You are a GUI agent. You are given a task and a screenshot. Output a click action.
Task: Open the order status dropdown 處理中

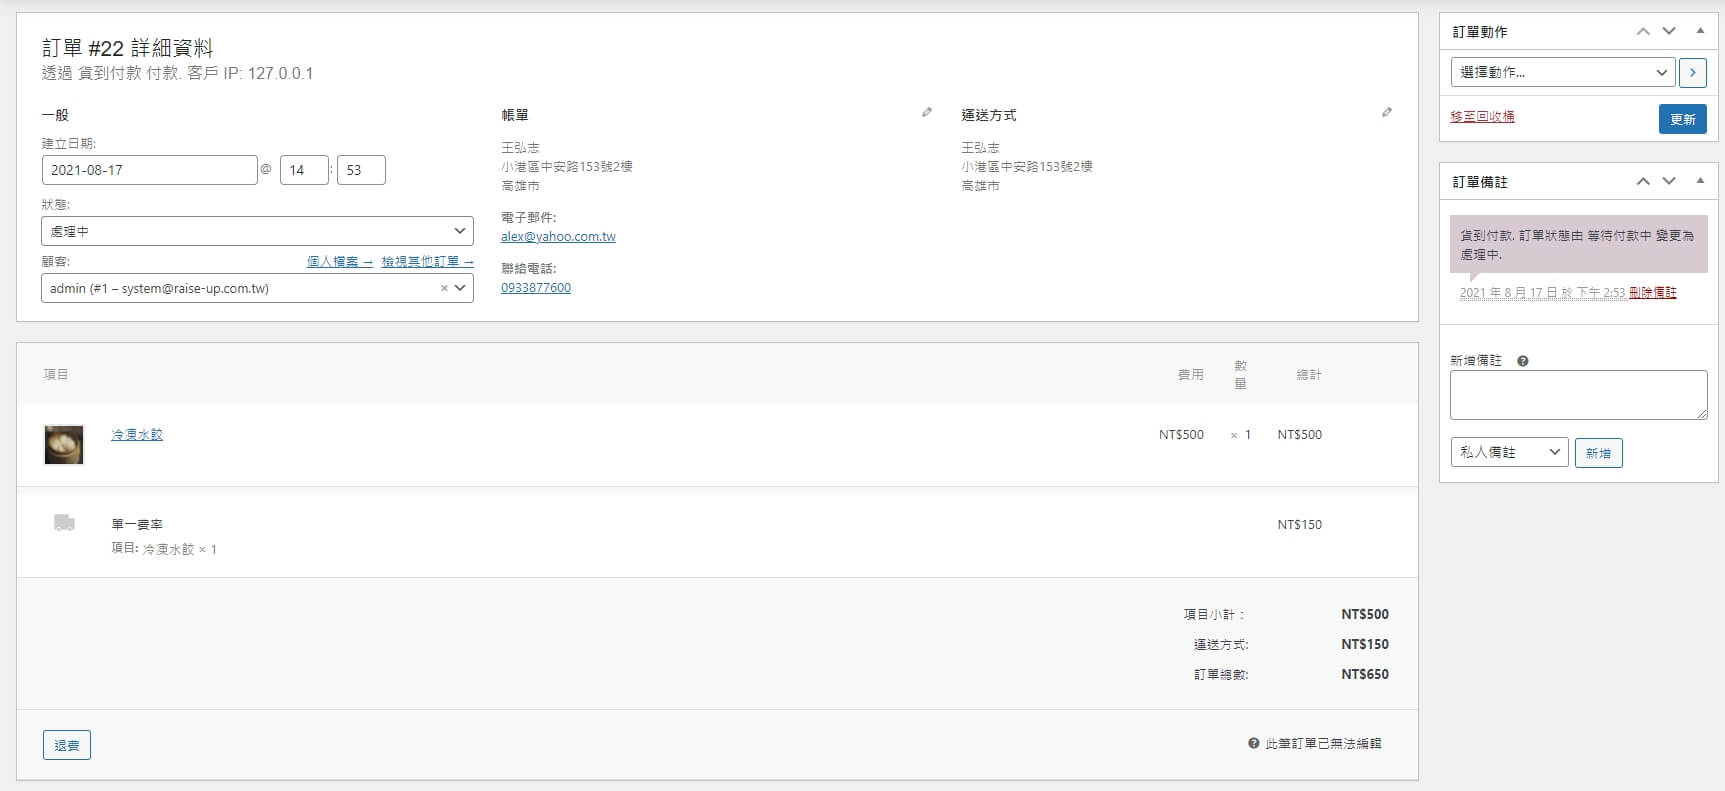(x=257, y=231)
